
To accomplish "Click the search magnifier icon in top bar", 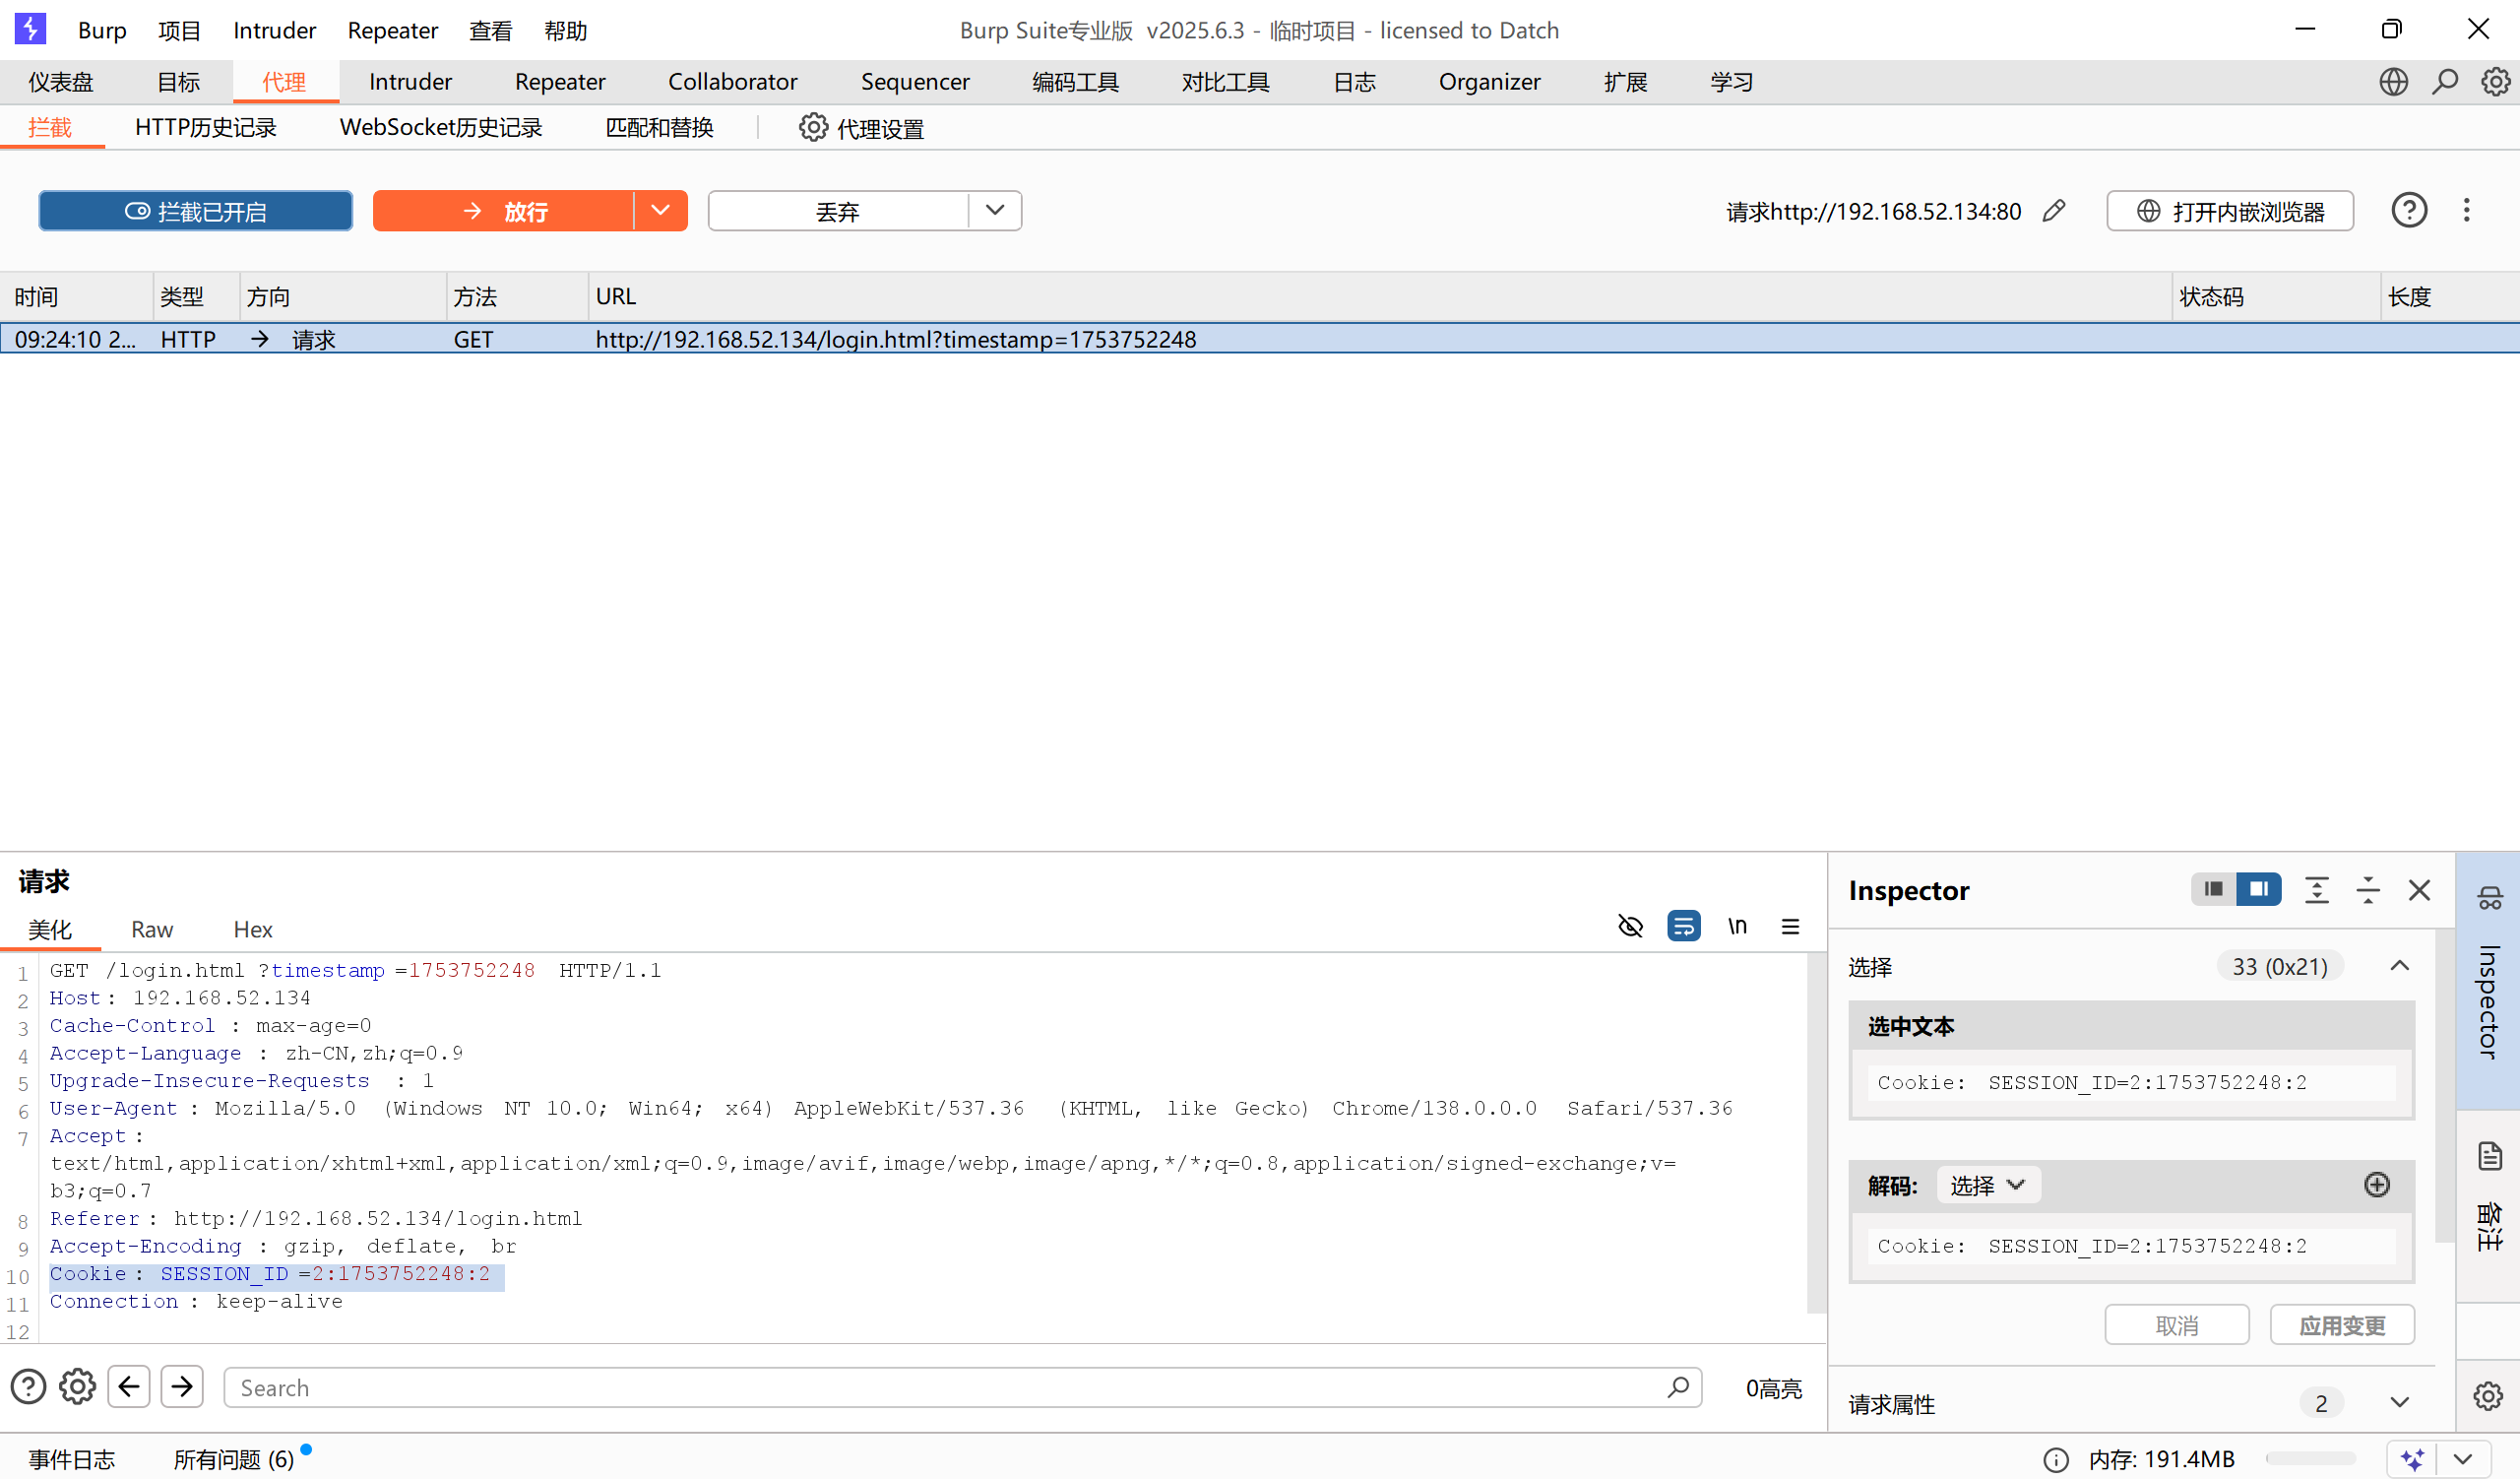I will (x=2445, y=82).
